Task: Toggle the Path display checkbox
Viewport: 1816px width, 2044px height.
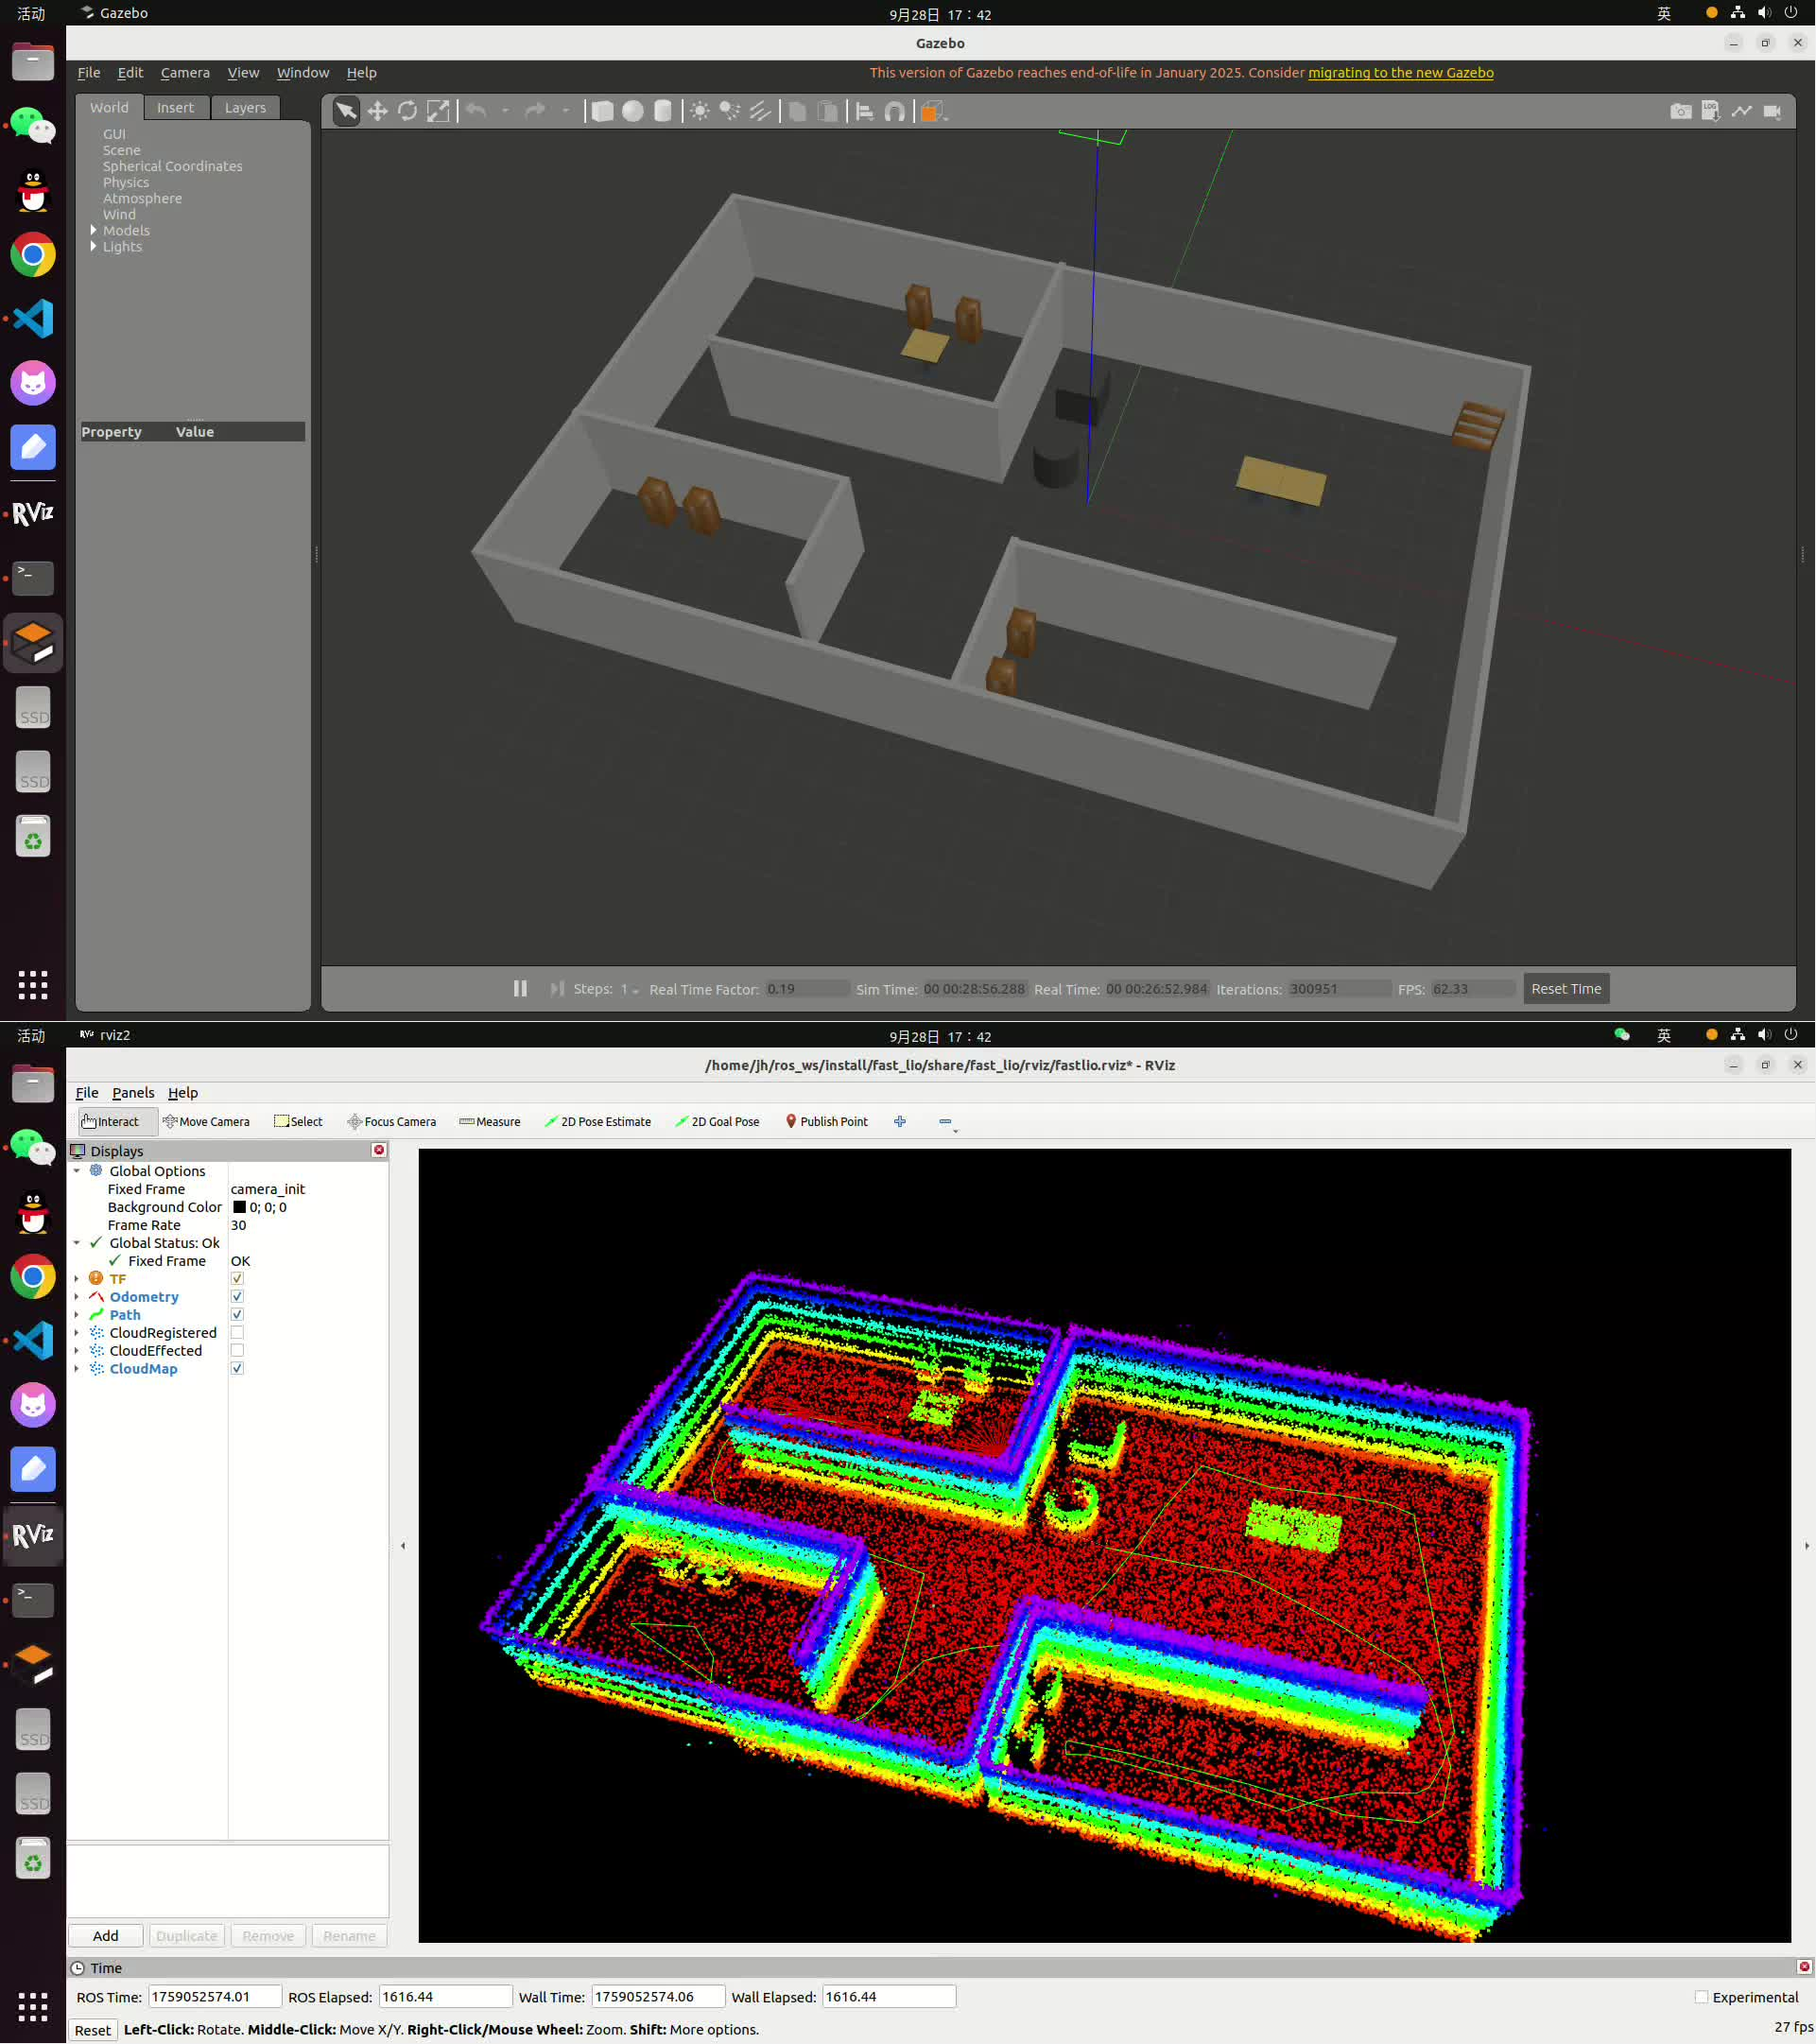Action: point(237,1314)
